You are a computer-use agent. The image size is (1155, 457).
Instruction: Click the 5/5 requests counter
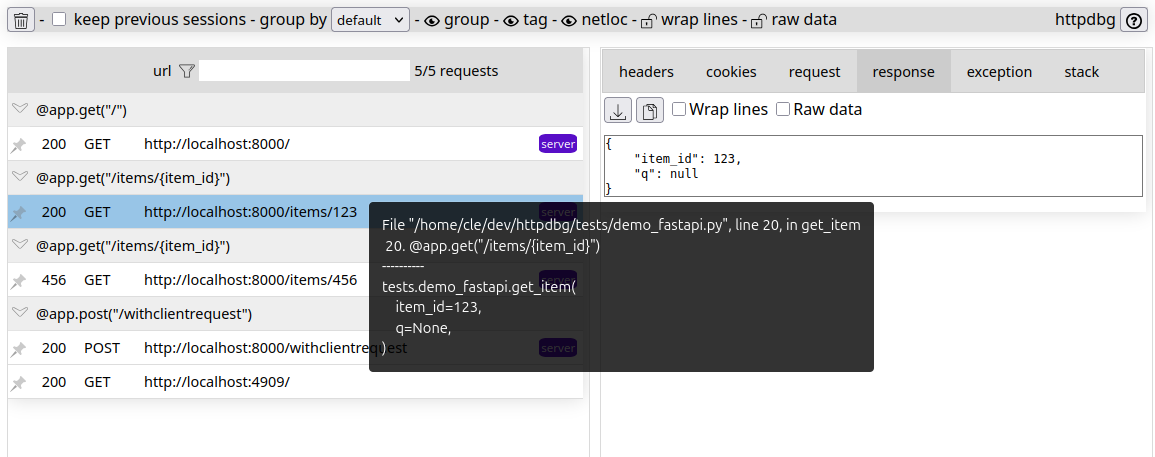[x=456, y=71]
